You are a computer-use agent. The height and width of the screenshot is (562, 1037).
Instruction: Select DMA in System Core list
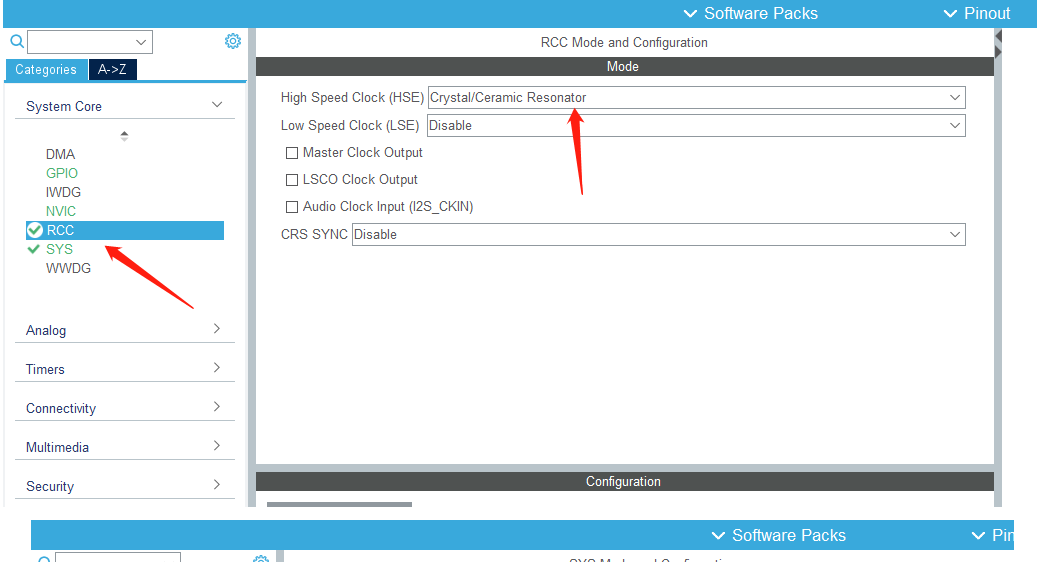(60, 154)
